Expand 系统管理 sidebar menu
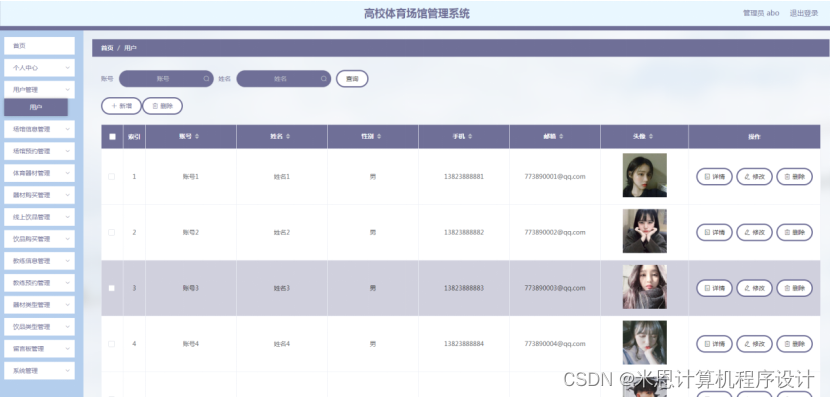 [39, 371]
